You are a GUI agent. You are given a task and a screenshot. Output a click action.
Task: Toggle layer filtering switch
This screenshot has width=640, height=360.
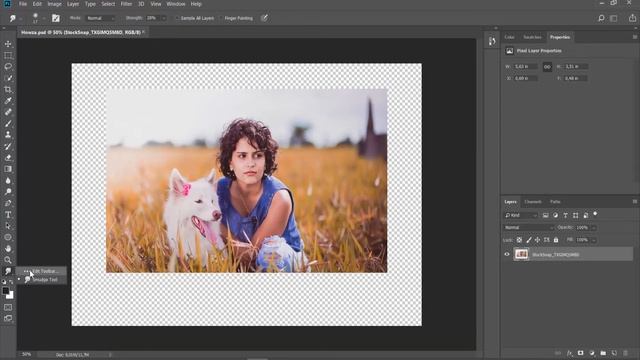[595, 214]
